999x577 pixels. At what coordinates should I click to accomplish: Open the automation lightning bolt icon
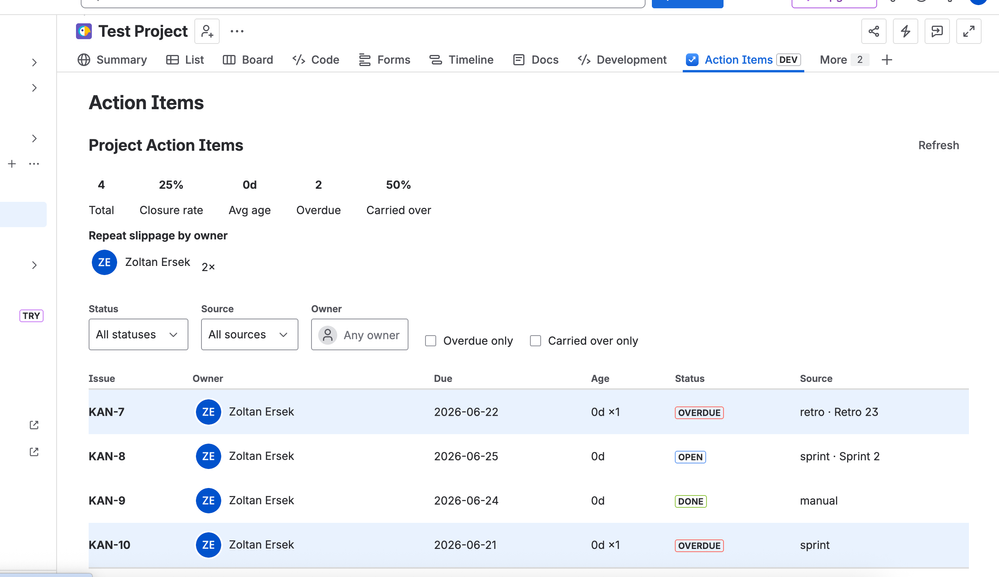[x=905, y=31]
